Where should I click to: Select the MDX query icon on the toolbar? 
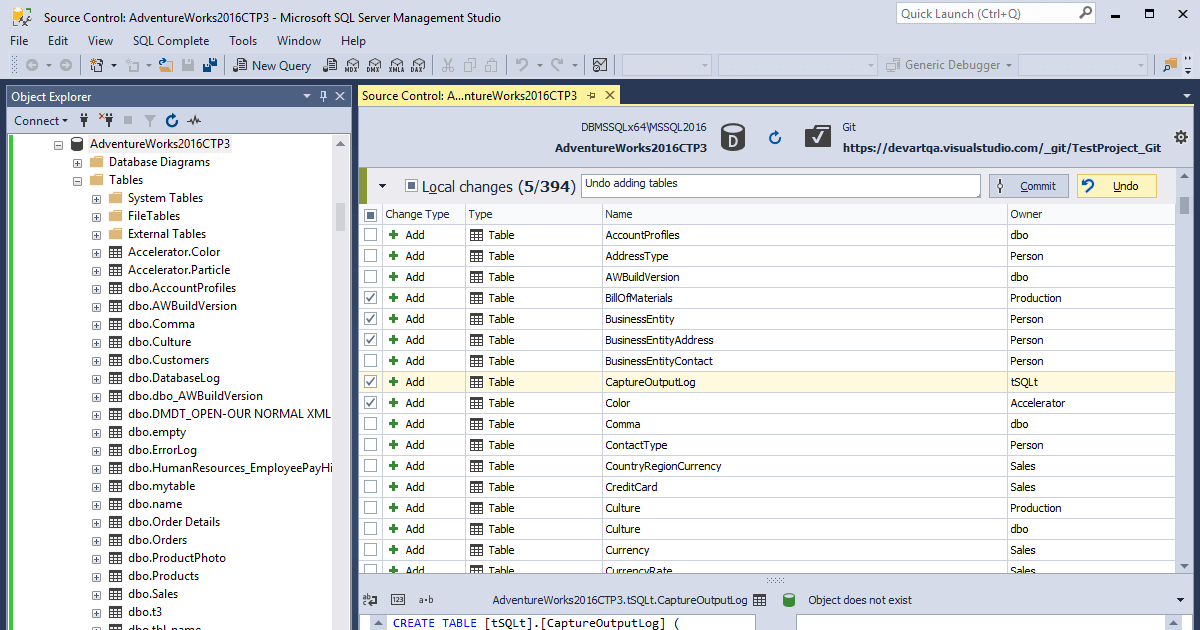[x=352, y=64]
